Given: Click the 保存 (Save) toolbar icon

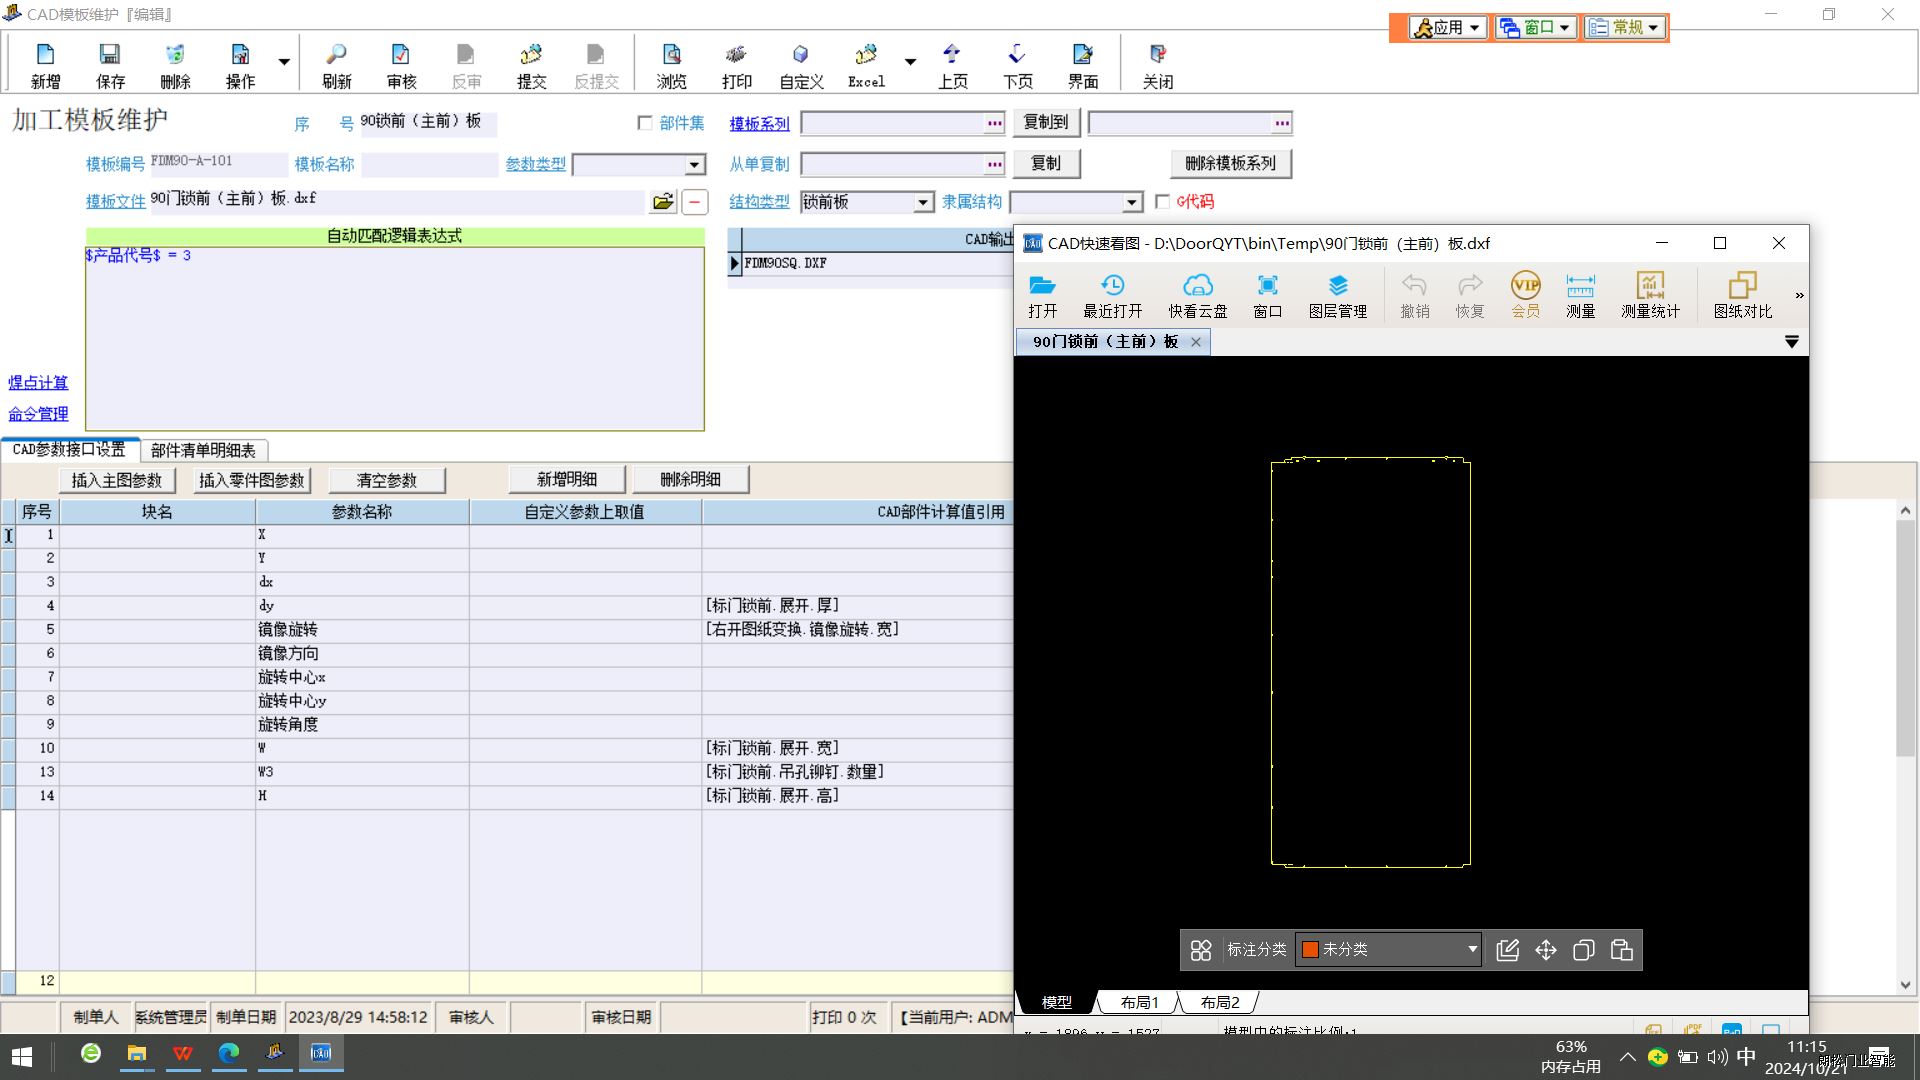Looking at the screenshot, I should 110,66.
